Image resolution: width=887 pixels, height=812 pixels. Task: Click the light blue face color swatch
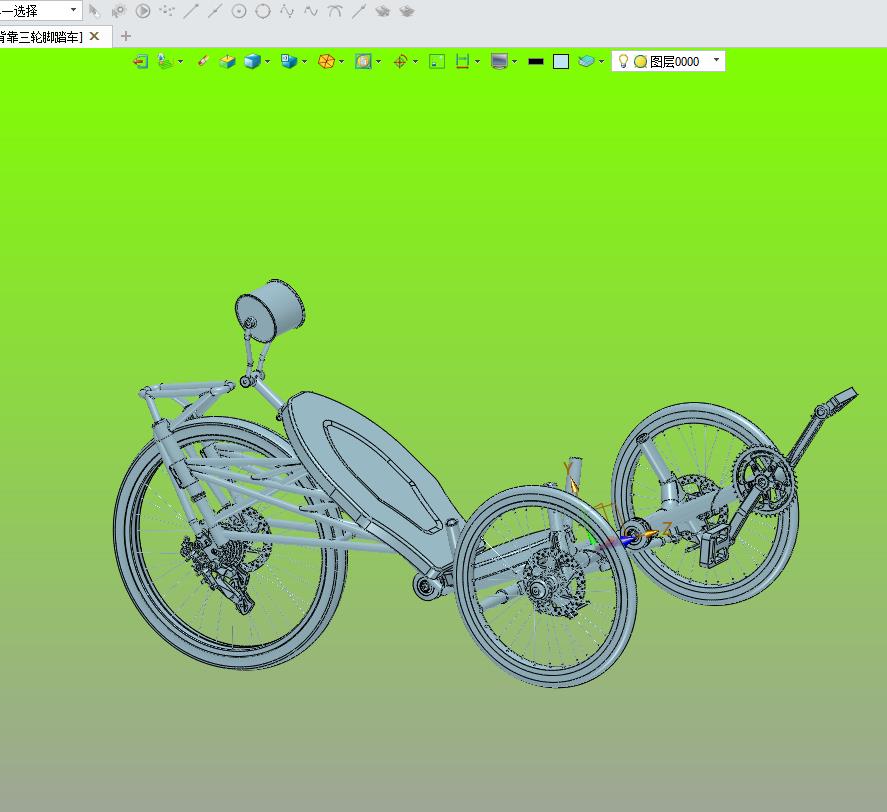[561, 61]
